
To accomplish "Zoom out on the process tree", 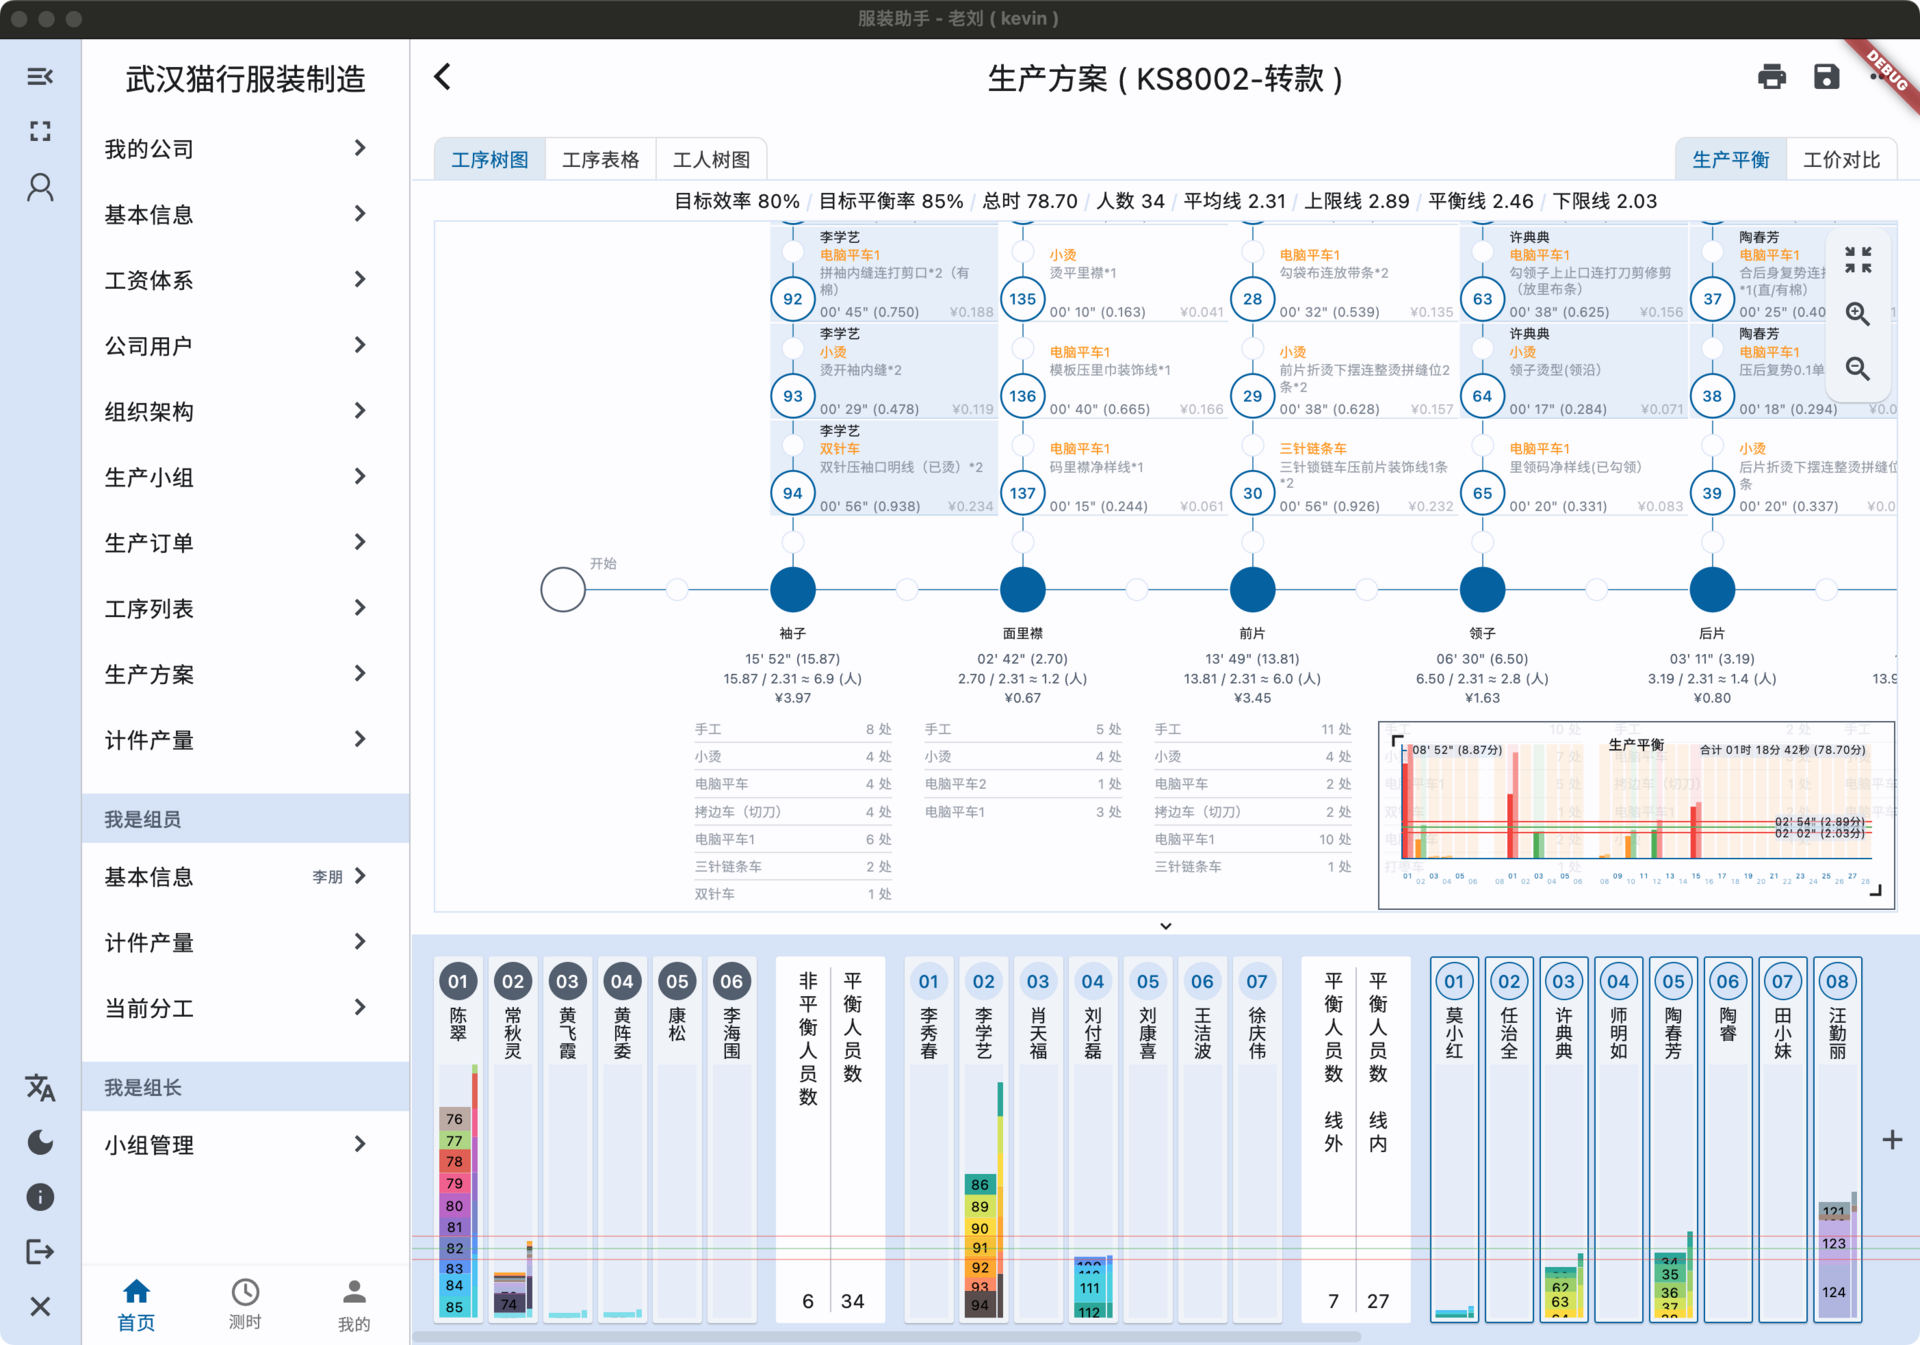I will pos(1858,369).
